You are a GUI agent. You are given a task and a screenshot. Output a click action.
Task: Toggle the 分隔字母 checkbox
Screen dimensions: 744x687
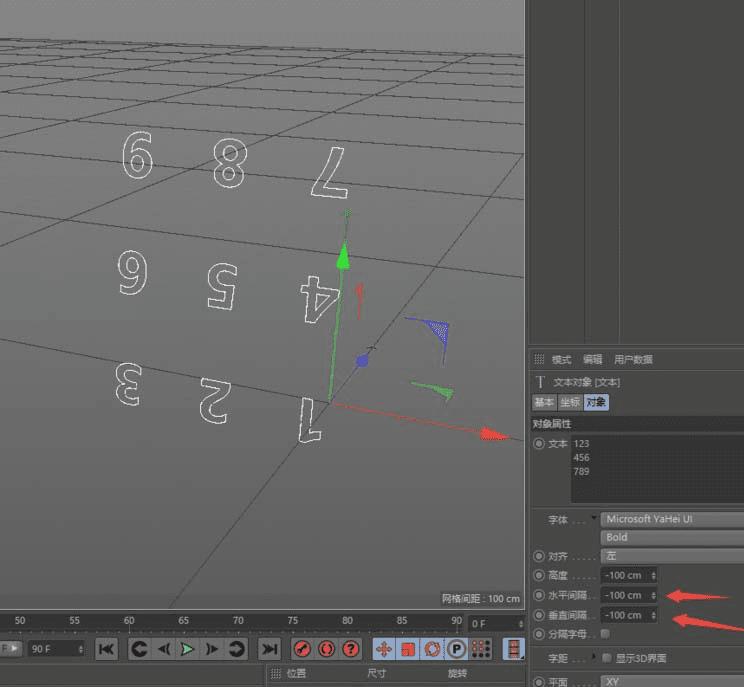click(x=606, y=634)
